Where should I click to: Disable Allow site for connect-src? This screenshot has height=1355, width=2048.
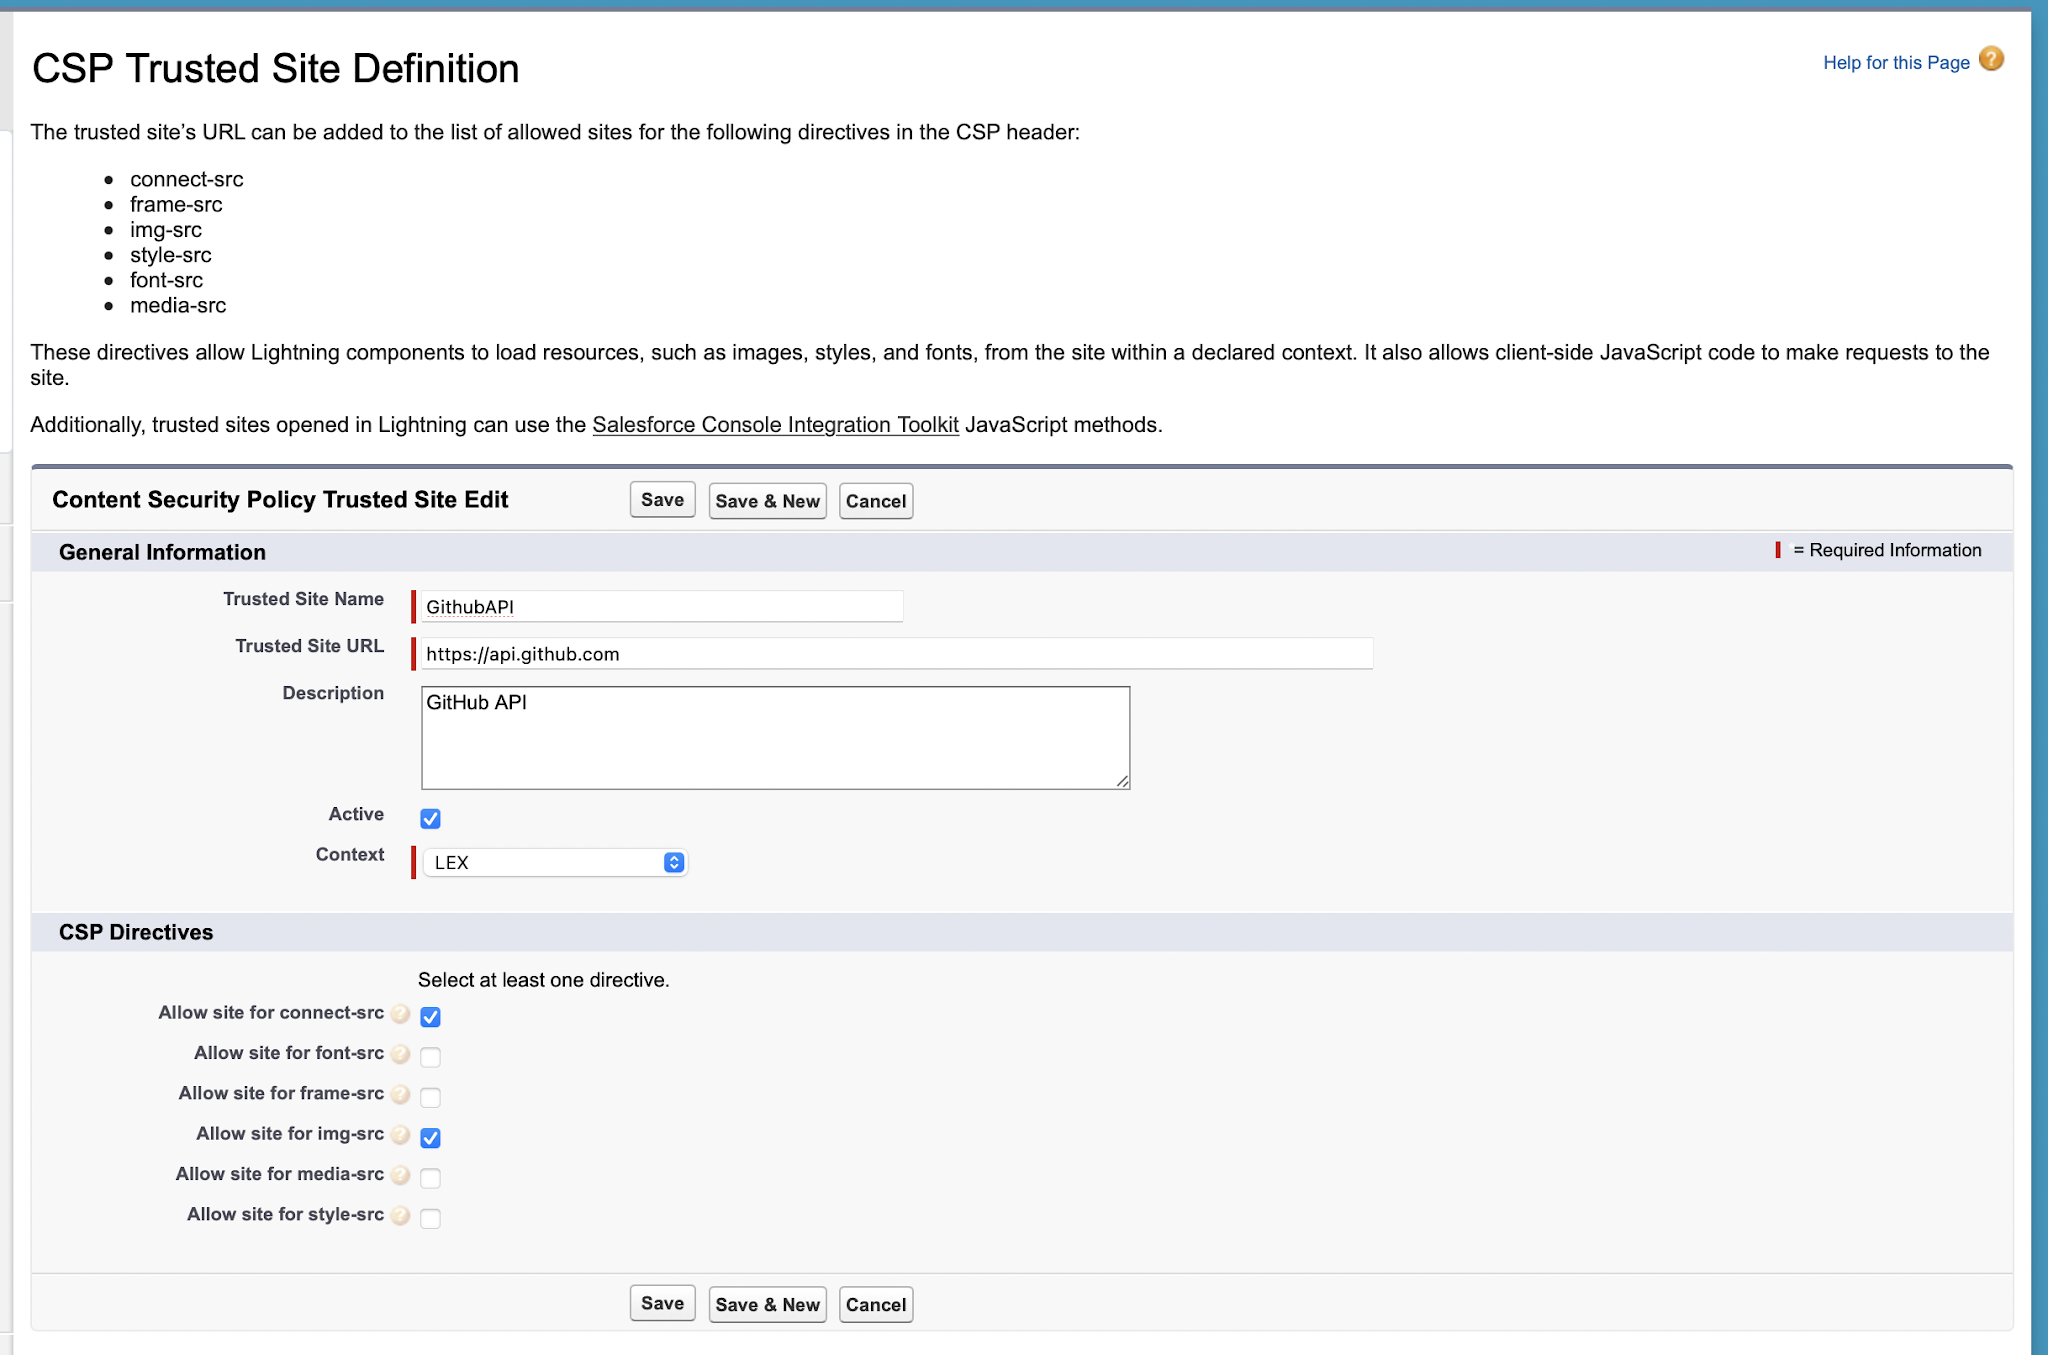click(x=430, y=1017)
